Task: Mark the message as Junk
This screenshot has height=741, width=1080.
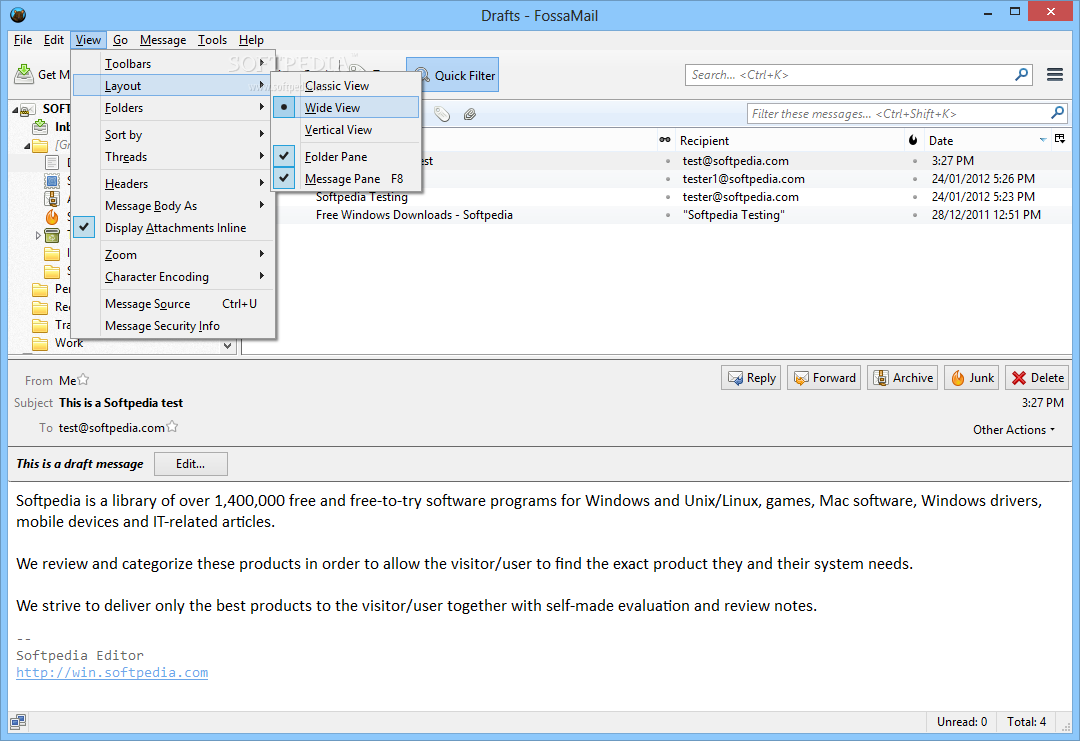Action: [972, 377]
